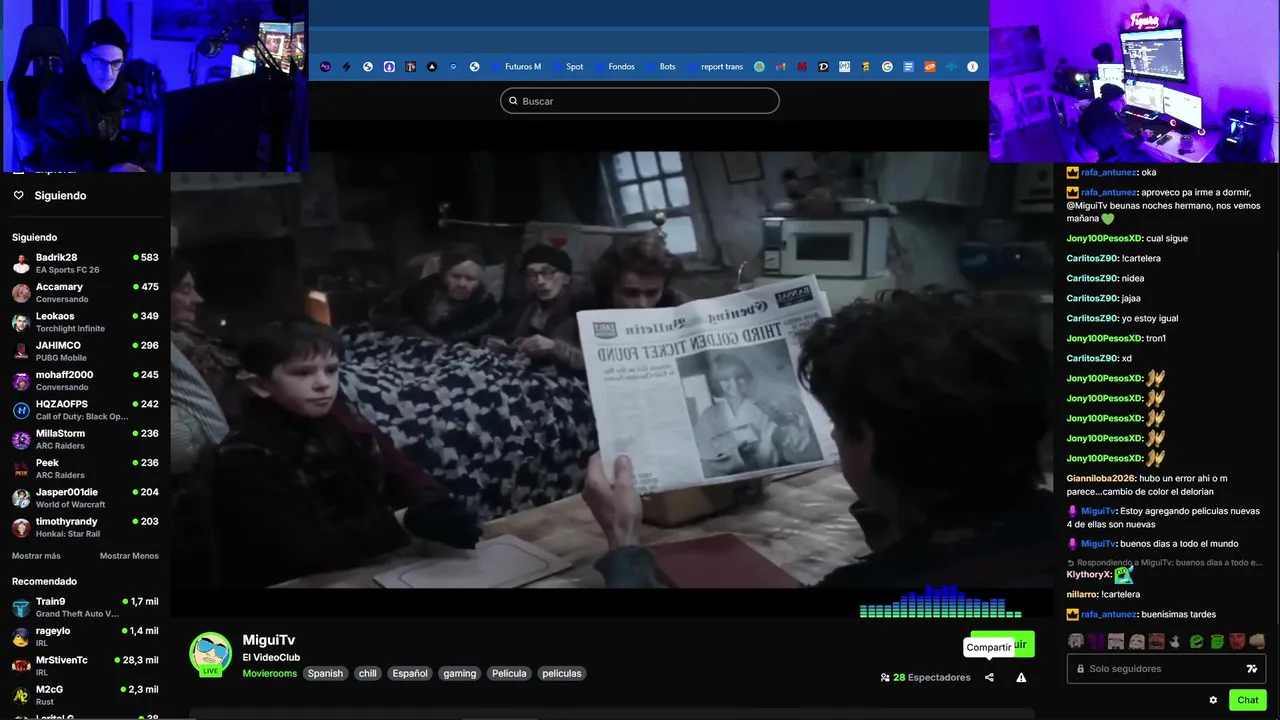Pick the white goose emote

[x=1176, y=641]
